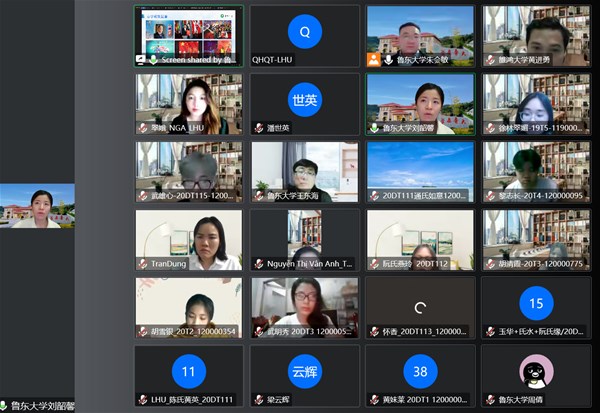Click the blue avatar numbered 15

pos(536,303)
